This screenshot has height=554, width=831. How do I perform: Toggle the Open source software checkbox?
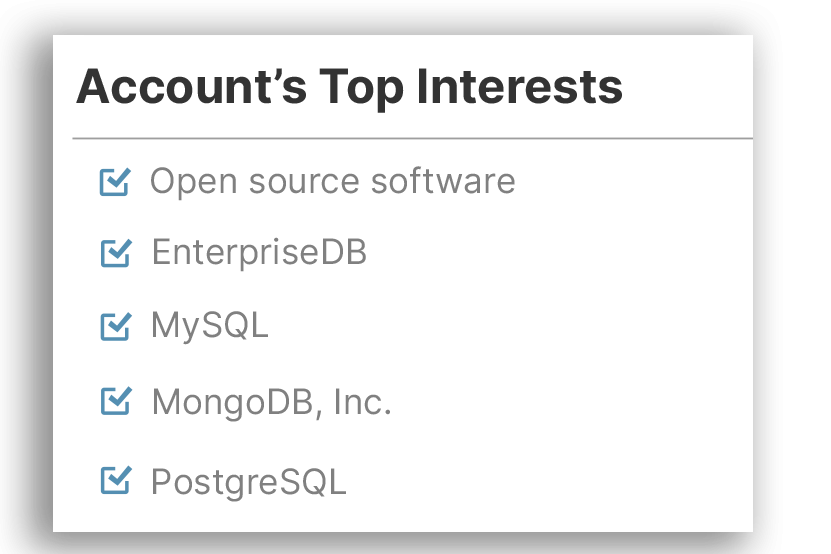[x=115, y=182]
